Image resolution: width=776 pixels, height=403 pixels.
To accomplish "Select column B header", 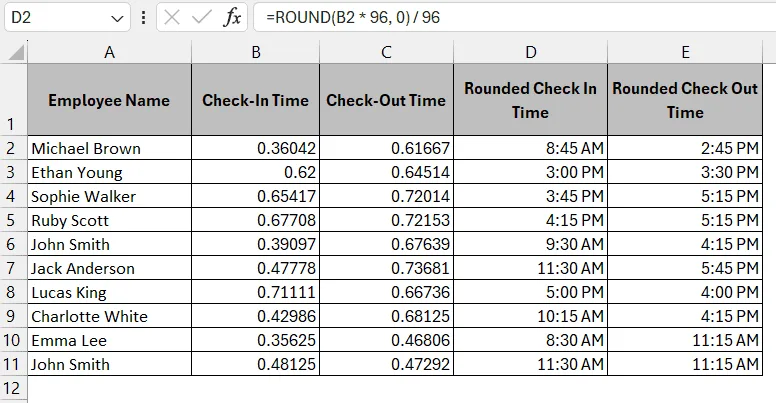I will click(255, 52).
